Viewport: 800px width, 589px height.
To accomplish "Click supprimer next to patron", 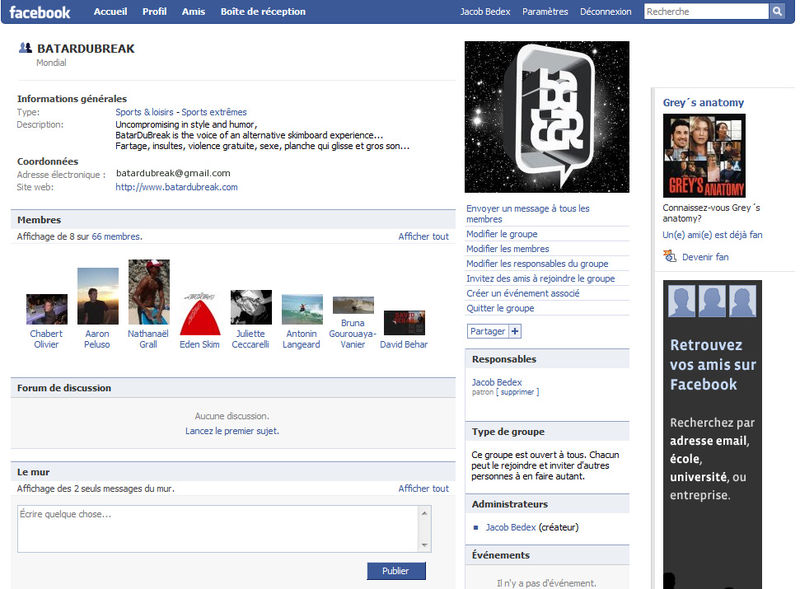I will pyautogui.click(x=517, y=392).
